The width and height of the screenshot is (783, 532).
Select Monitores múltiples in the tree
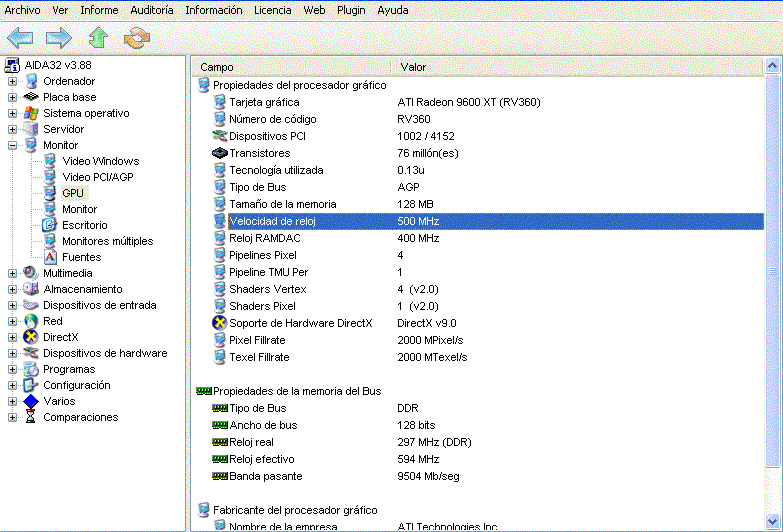click(107, 241)
